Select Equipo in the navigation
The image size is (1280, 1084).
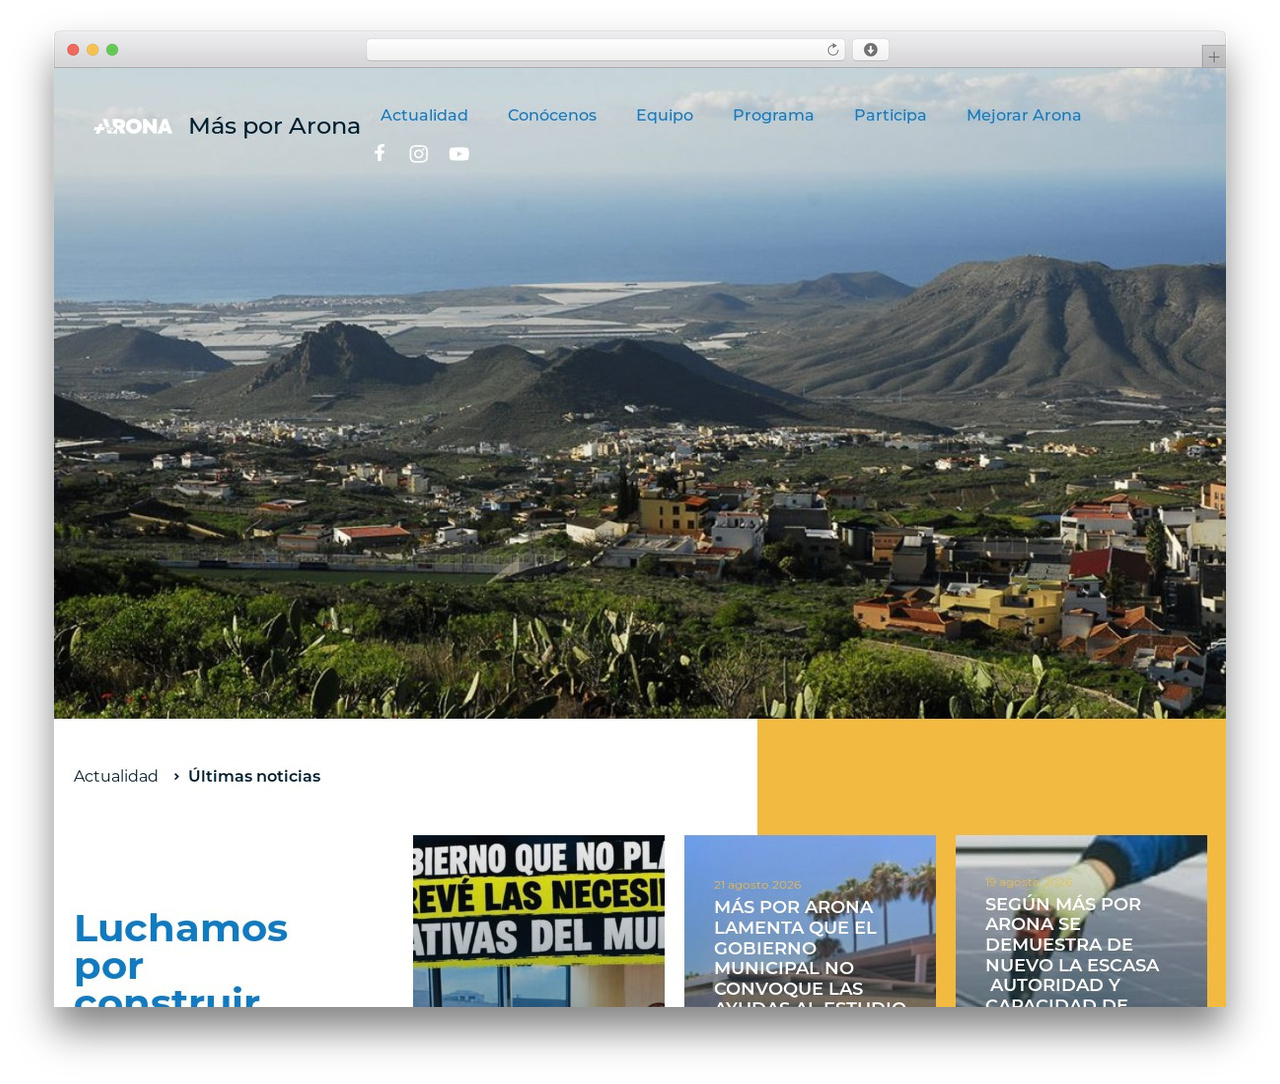point(665,115)
